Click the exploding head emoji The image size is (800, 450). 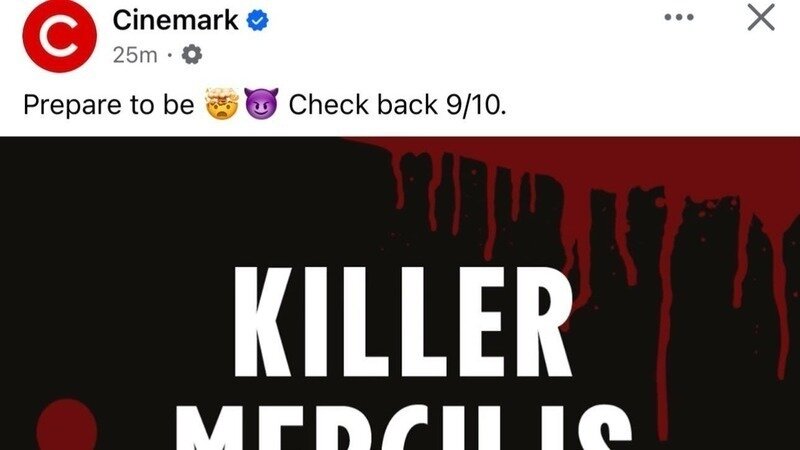pyautogui.click(x=221, y=104)
